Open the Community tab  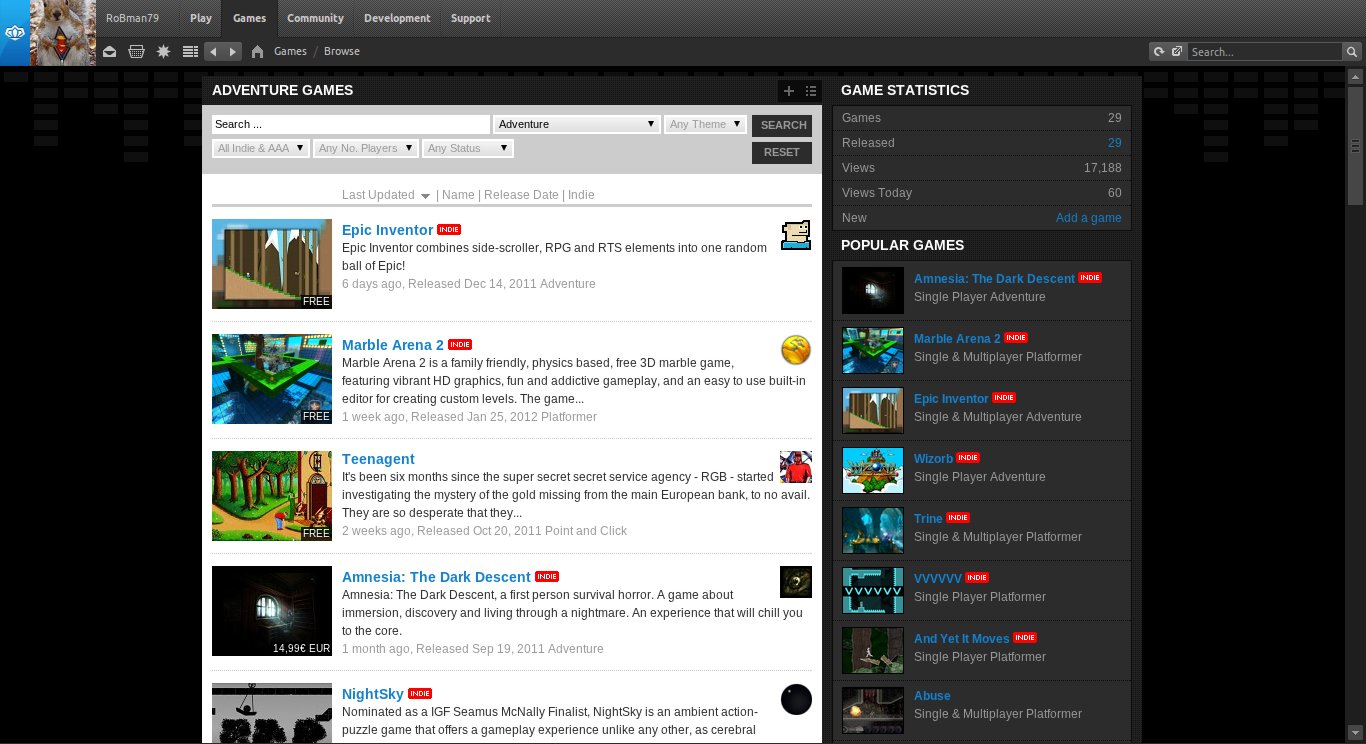click(x=315, y=18)
